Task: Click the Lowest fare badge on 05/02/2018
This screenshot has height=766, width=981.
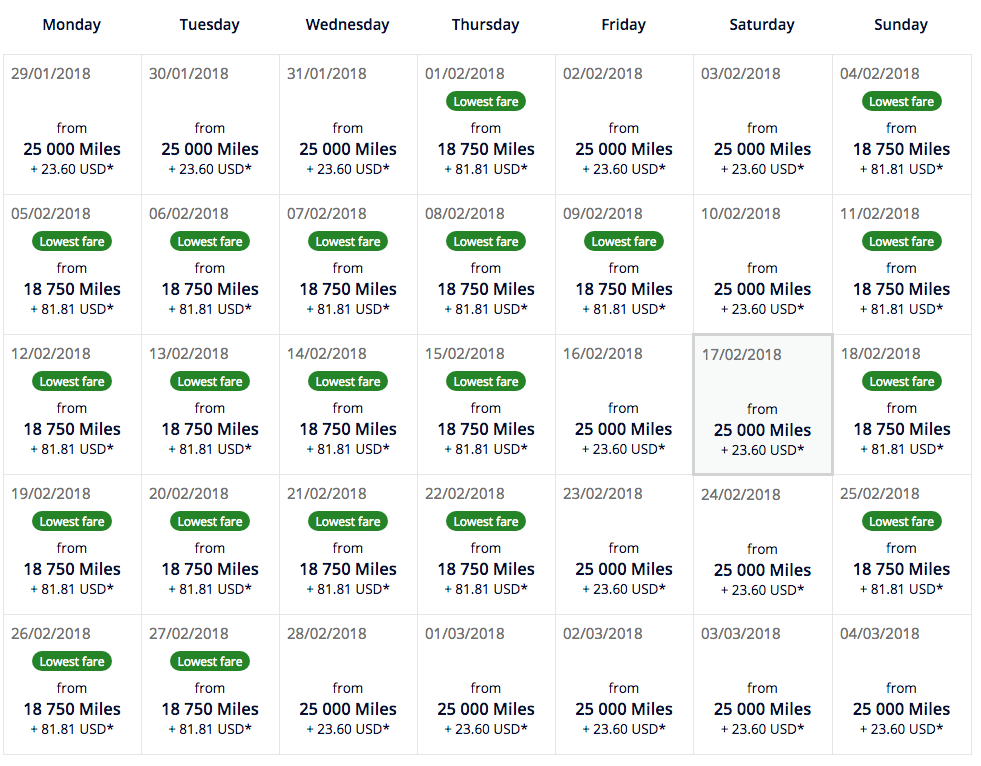Action: (x=72, y=241)
